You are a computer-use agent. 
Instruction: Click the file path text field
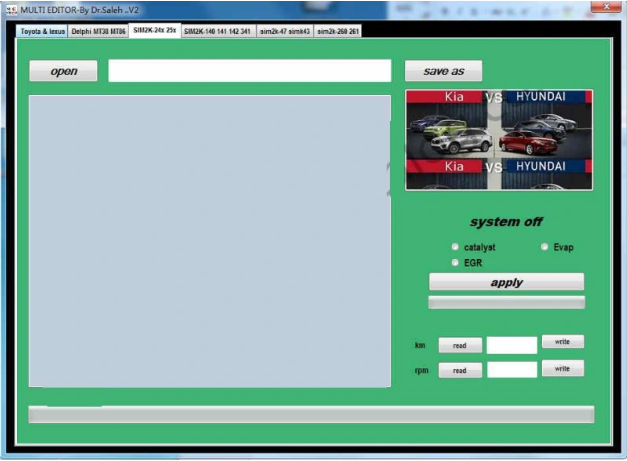pyautogui.click(x=249, y=71)
